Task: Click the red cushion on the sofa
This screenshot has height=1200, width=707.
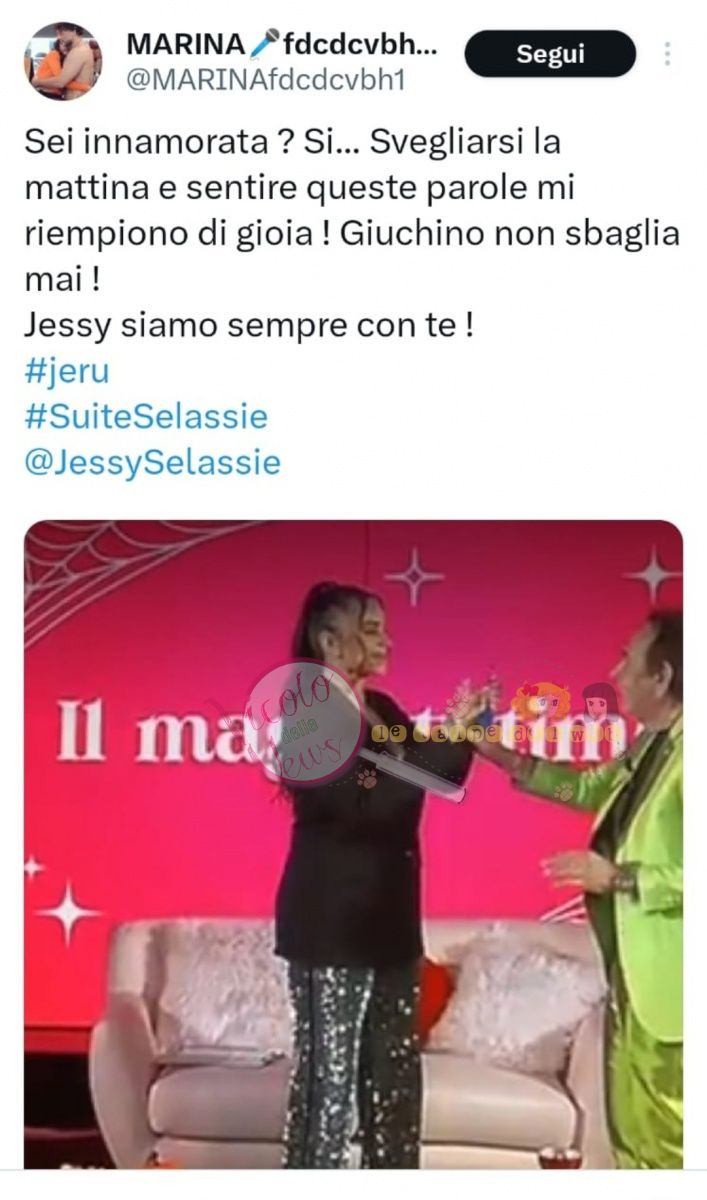Action: coord(435,991)
